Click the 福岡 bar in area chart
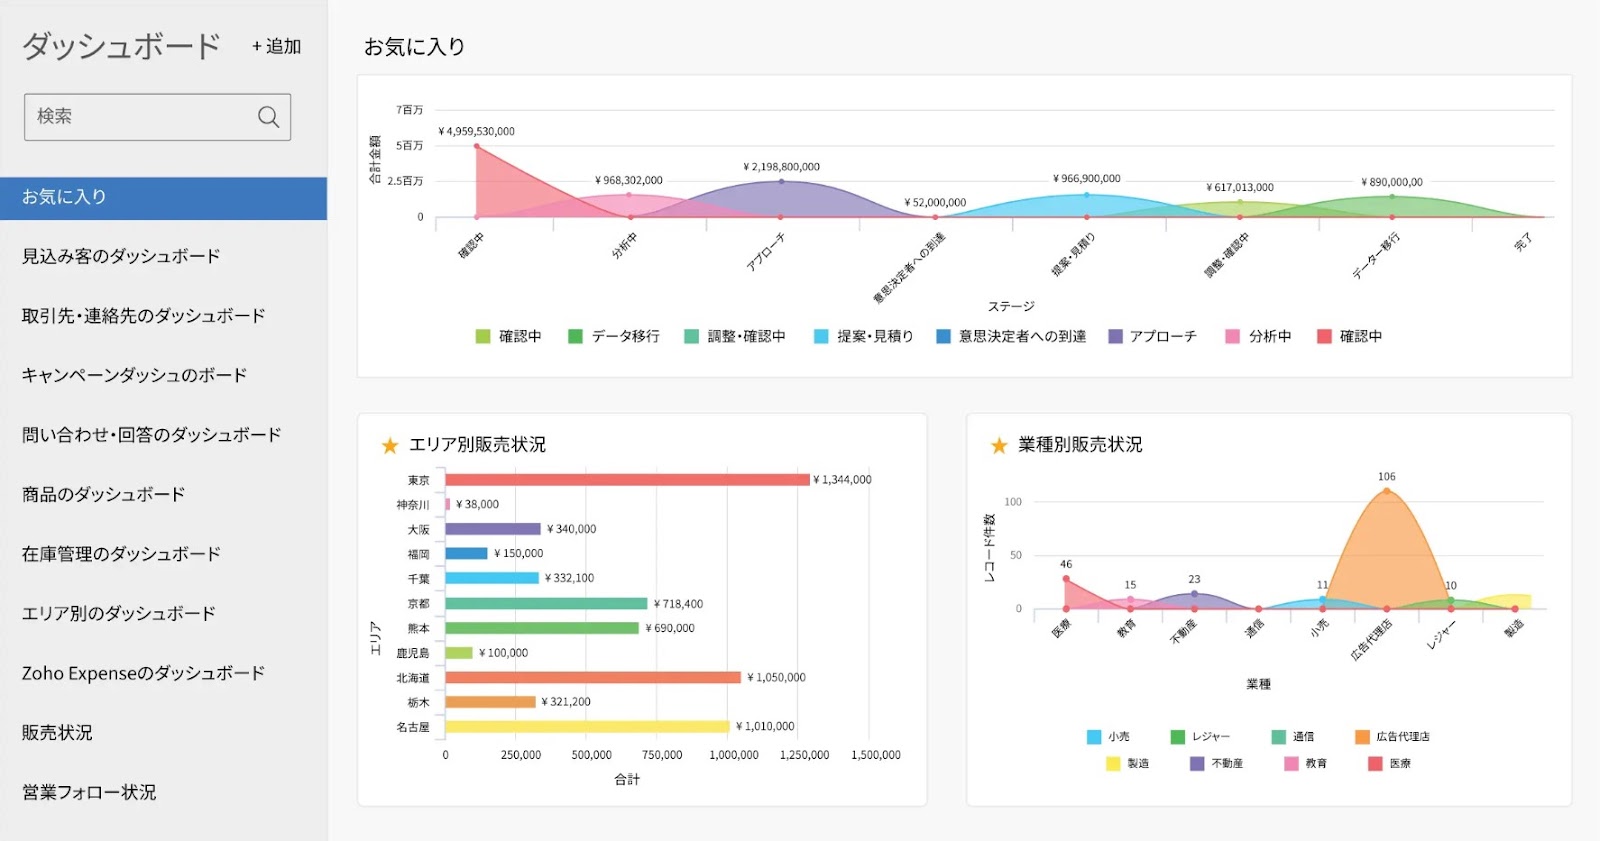Viewport: 1600px width, 841px height. pyautogui.click(x=466, y=554)
